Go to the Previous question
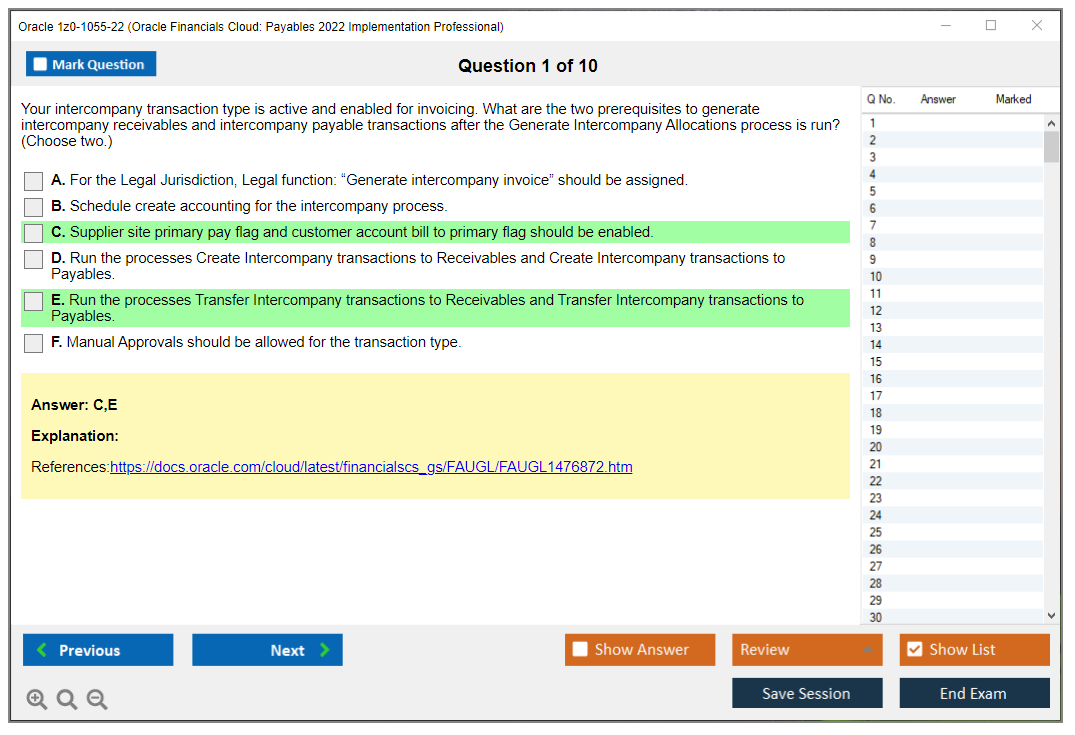 tap(98, 650)
